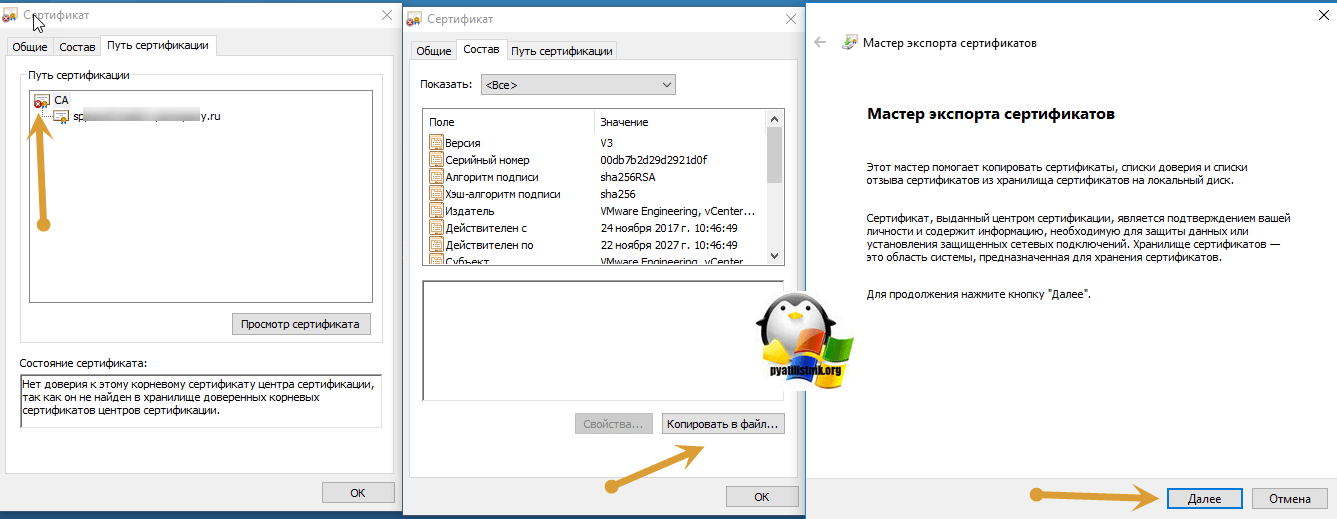Click OK in the middle certificate window
The image size is (1337, 519).
click(x=762, y=497)
